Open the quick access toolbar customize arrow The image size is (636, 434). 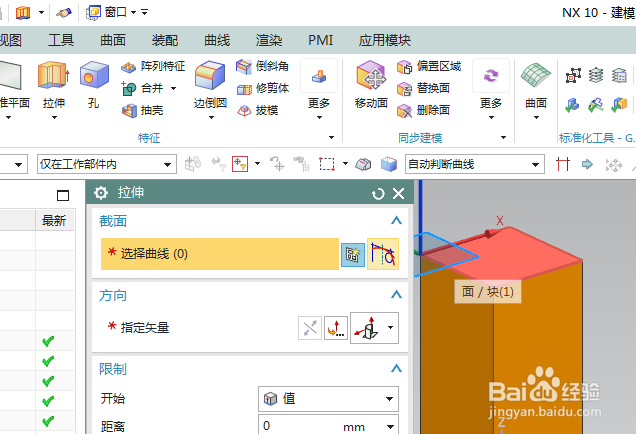(145, 12)
